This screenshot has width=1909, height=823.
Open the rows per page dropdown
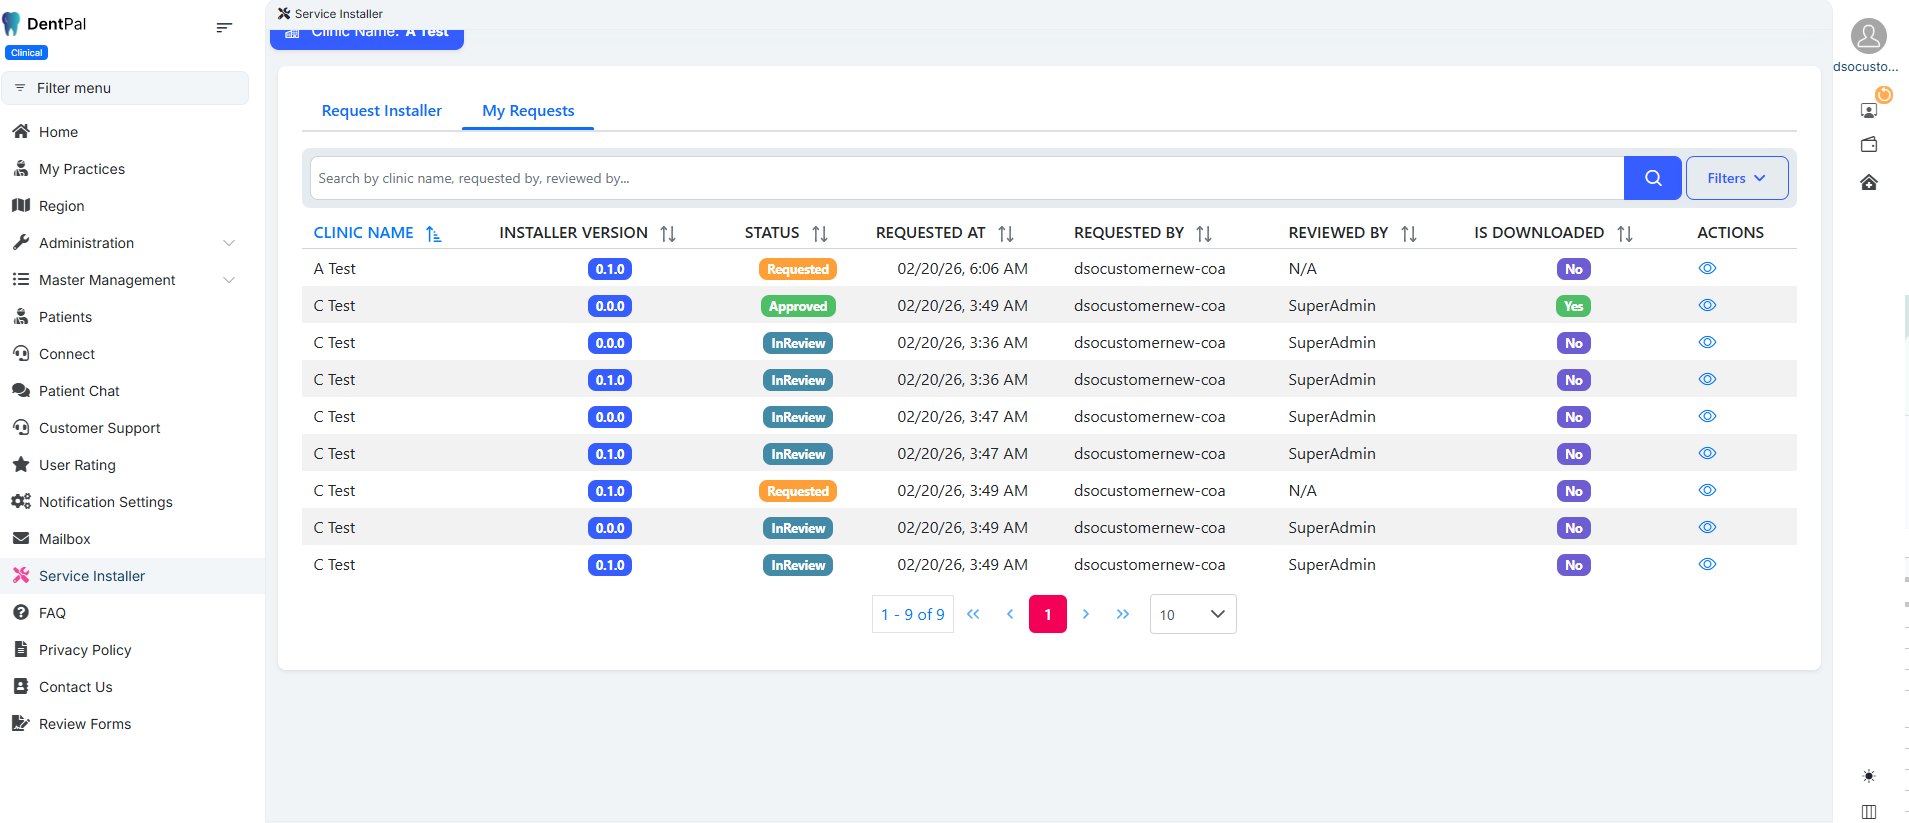click(x=1192, y=614)
